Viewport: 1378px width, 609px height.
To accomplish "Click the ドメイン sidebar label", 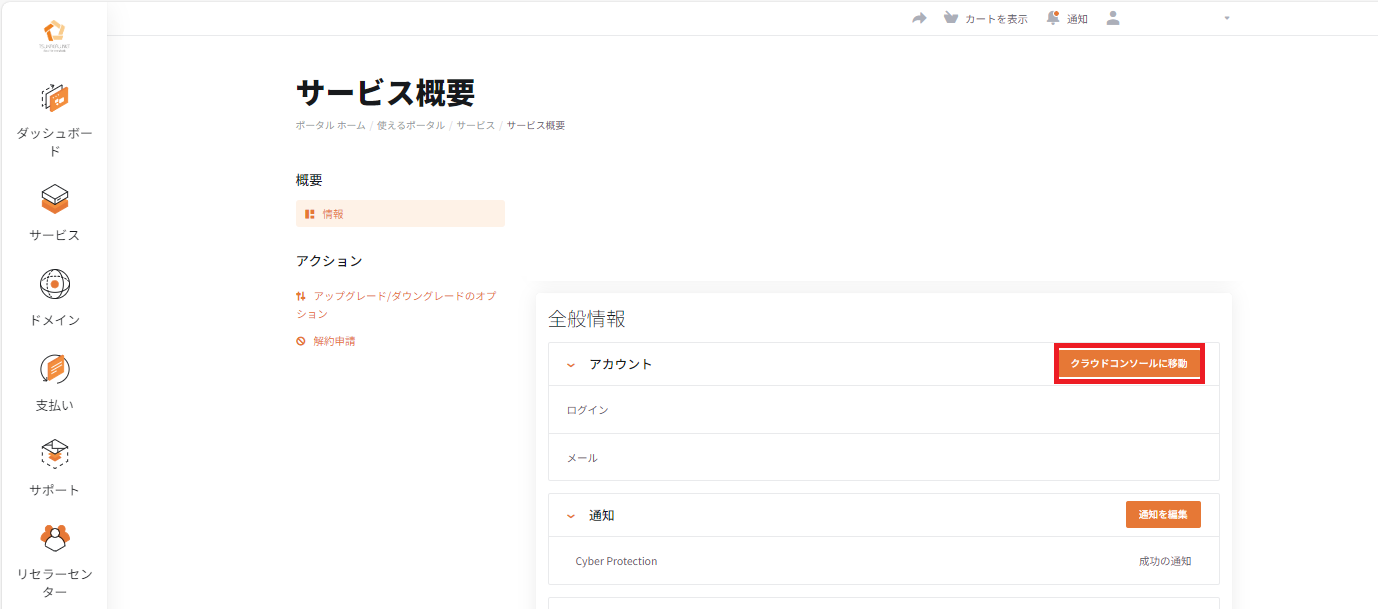I will pos(54,320).
